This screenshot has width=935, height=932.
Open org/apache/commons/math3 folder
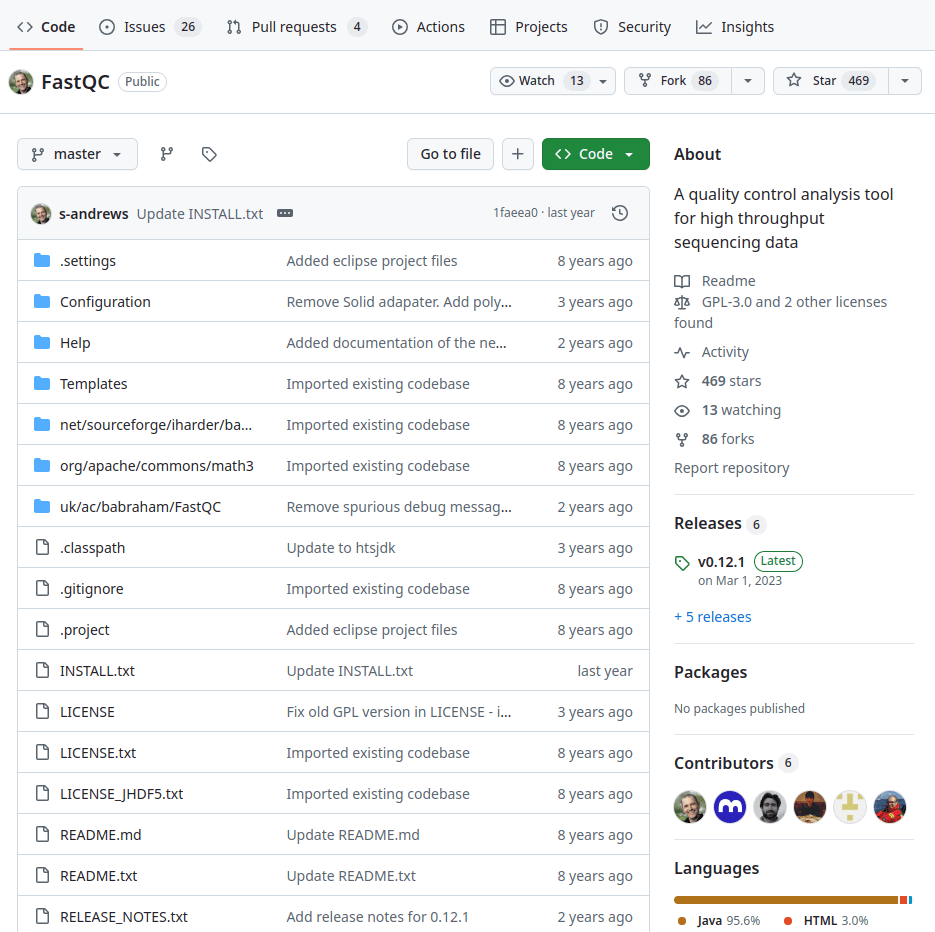point(157,466)
